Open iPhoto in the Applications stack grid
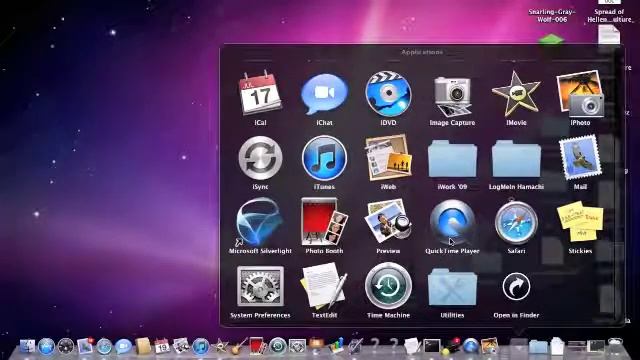The width and height of the screenshot is (640, 360). tap(580, 94)
